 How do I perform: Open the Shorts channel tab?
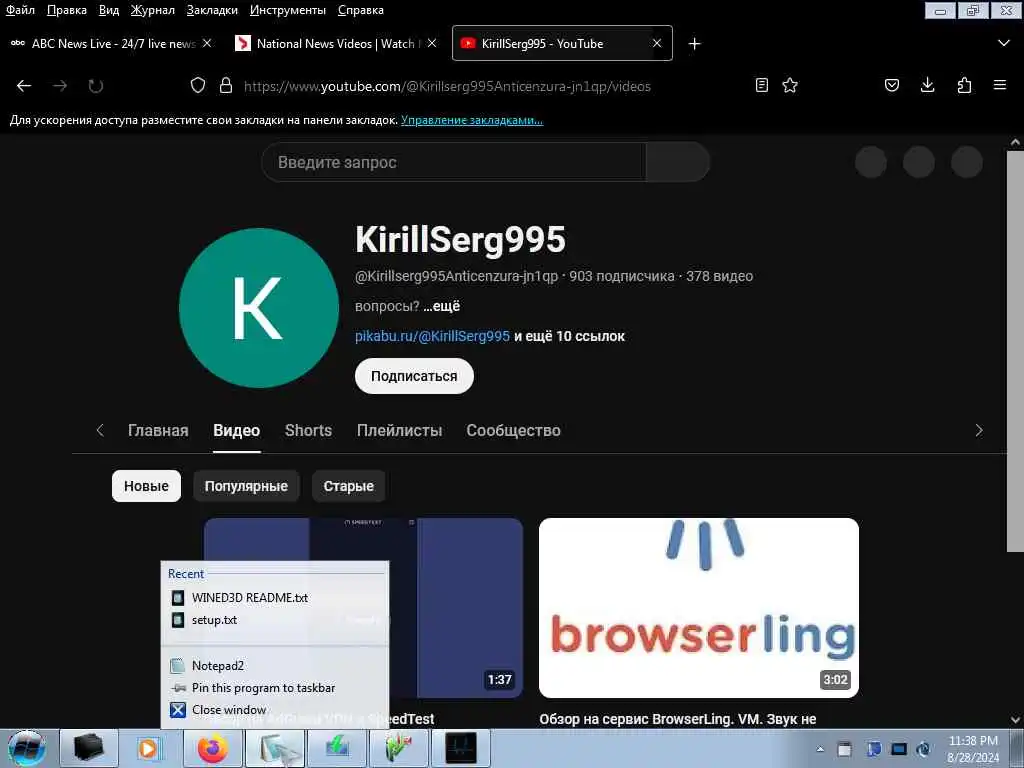click(x=308, y=430)
